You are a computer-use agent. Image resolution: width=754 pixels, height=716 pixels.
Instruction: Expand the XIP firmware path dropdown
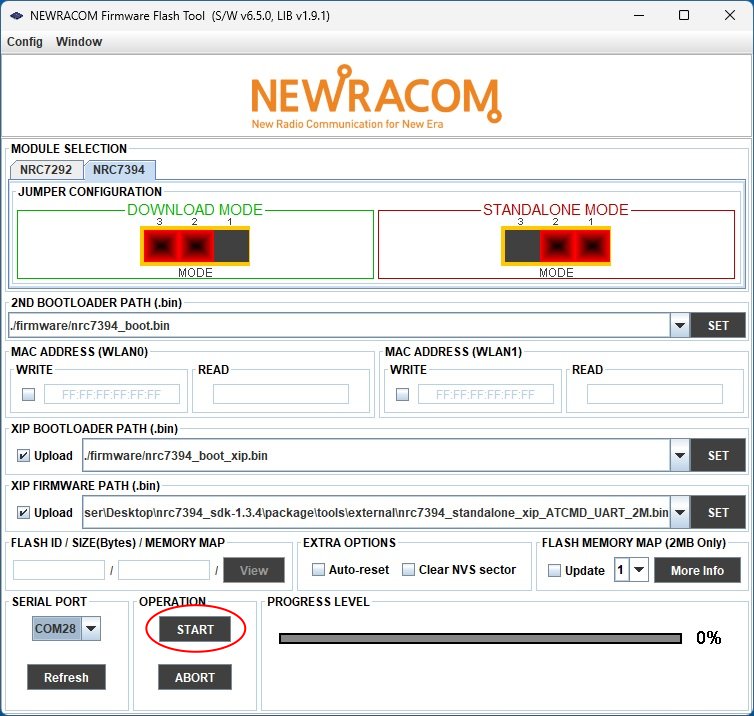click(x=679, y=512)
